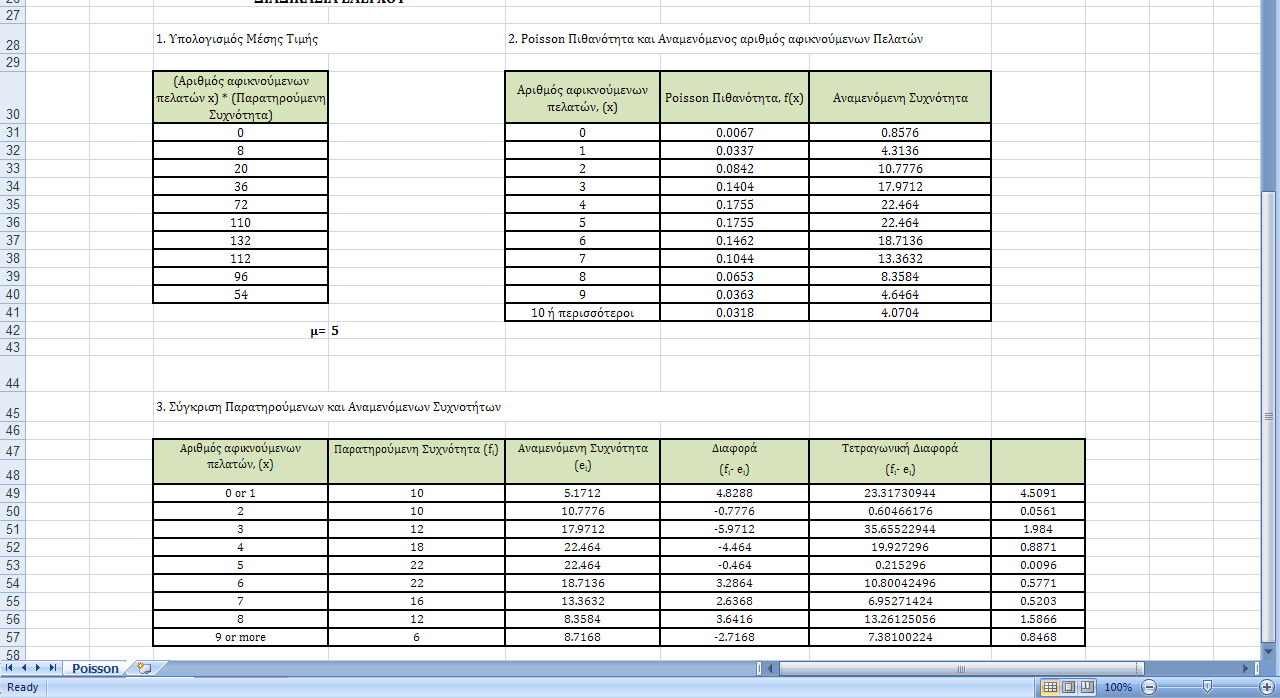The image size is (1280, 698).
Task: Jump to the last sheet tab arrow
Action: [53, 668]
